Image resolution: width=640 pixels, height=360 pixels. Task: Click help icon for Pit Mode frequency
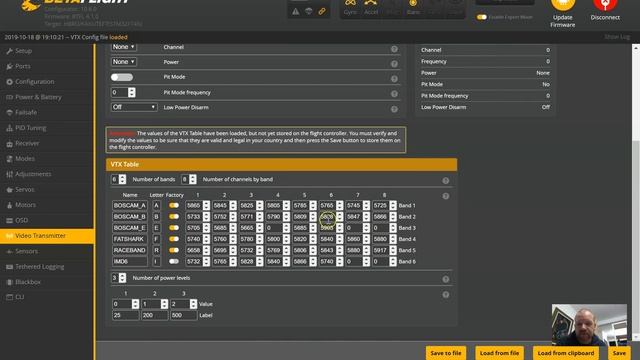(394, 94)
